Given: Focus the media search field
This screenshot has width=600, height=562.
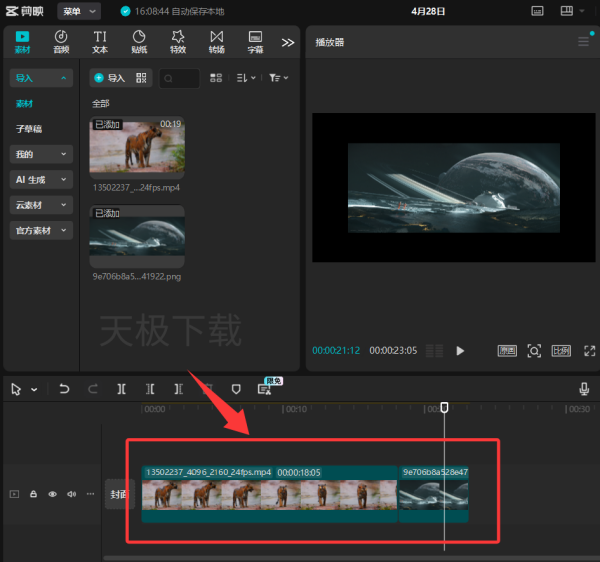Looking at the screenshot, I should [x=179, y=78].
